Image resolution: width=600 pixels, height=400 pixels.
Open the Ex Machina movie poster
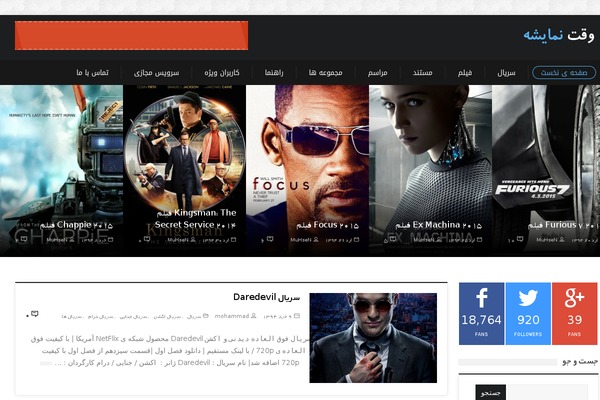(430, 170)
